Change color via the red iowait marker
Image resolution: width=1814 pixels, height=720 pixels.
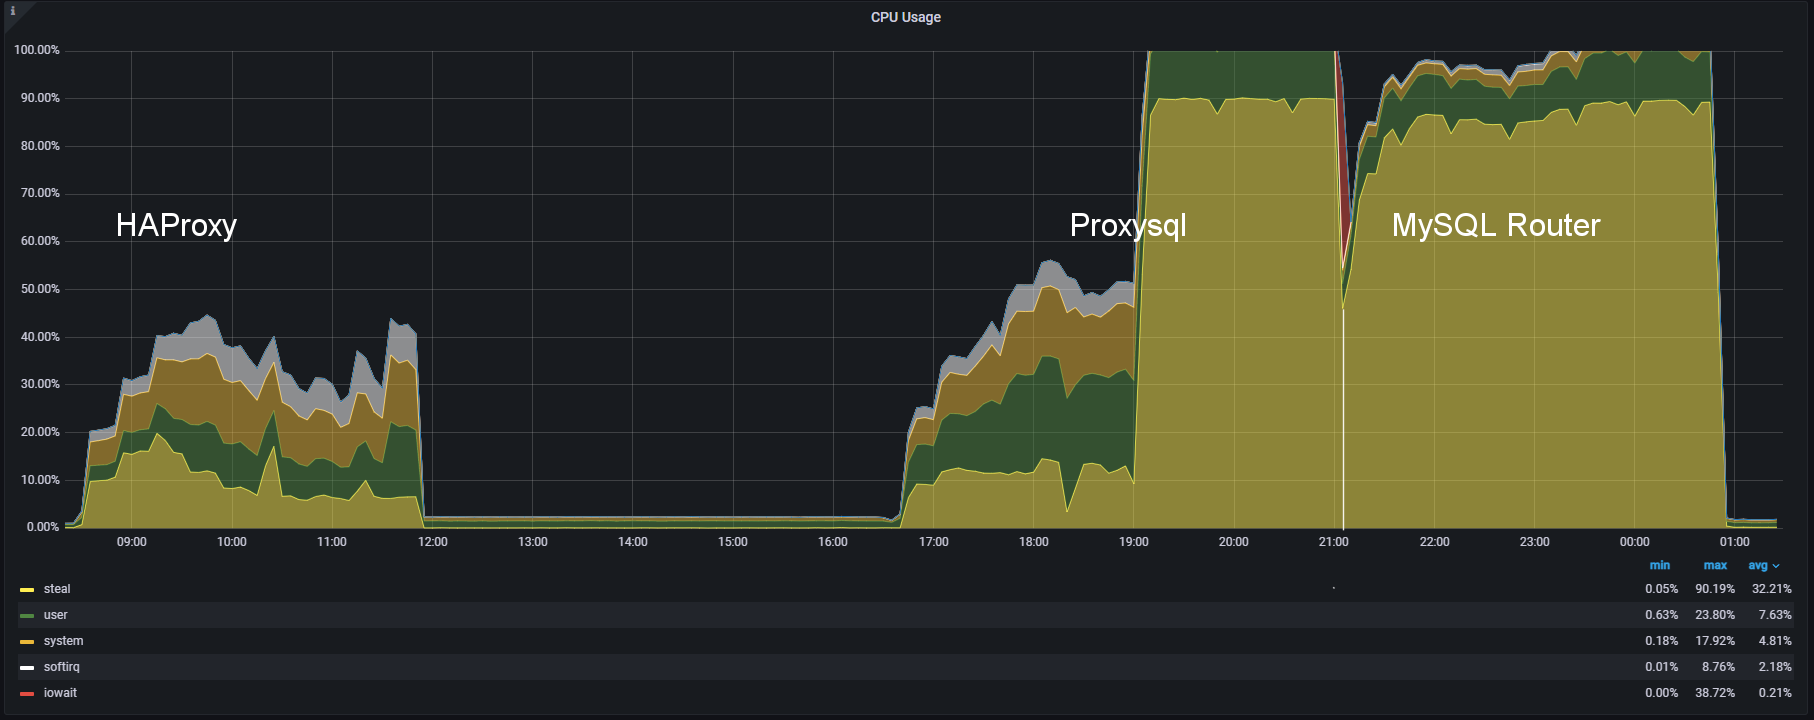27,694
